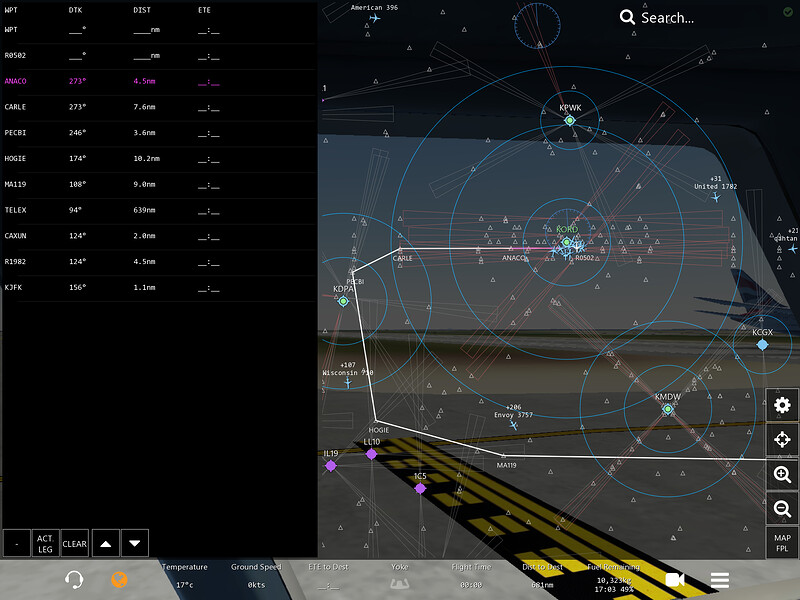Open the hamburger main menu
Screen dimensions: 800x600
719,580
